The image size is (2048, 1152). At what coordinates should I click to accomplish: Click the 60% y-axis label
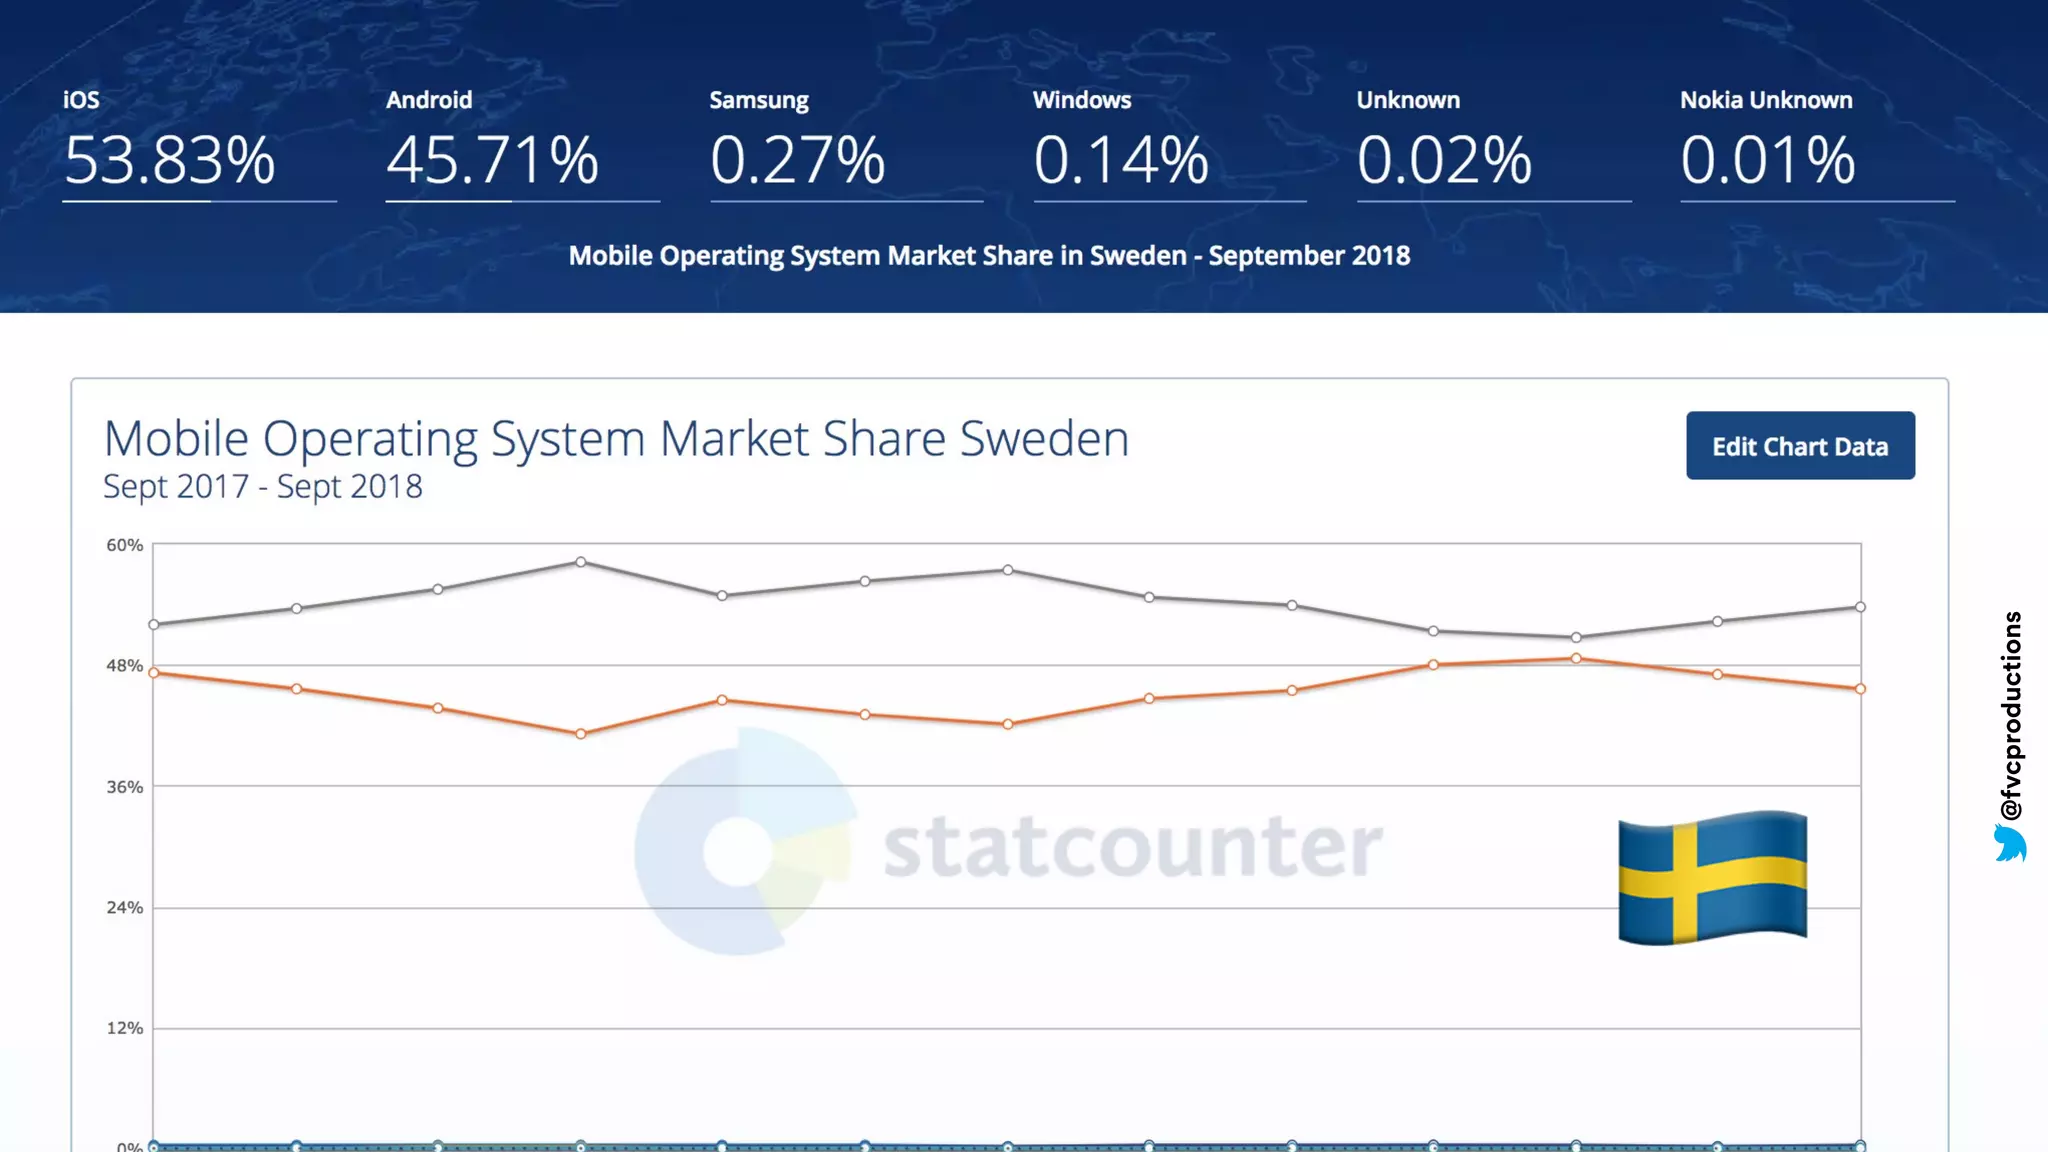(125, 545)
